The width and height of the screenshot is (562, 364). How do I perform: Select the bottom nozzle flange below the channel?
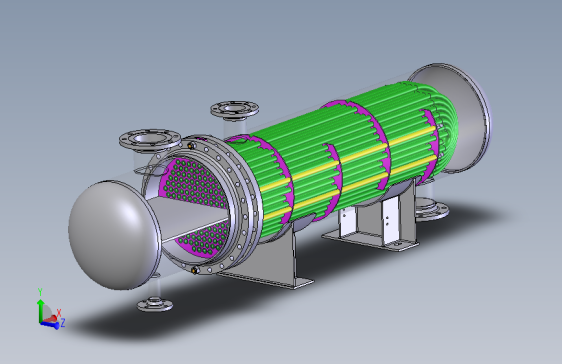pos(155,305)
